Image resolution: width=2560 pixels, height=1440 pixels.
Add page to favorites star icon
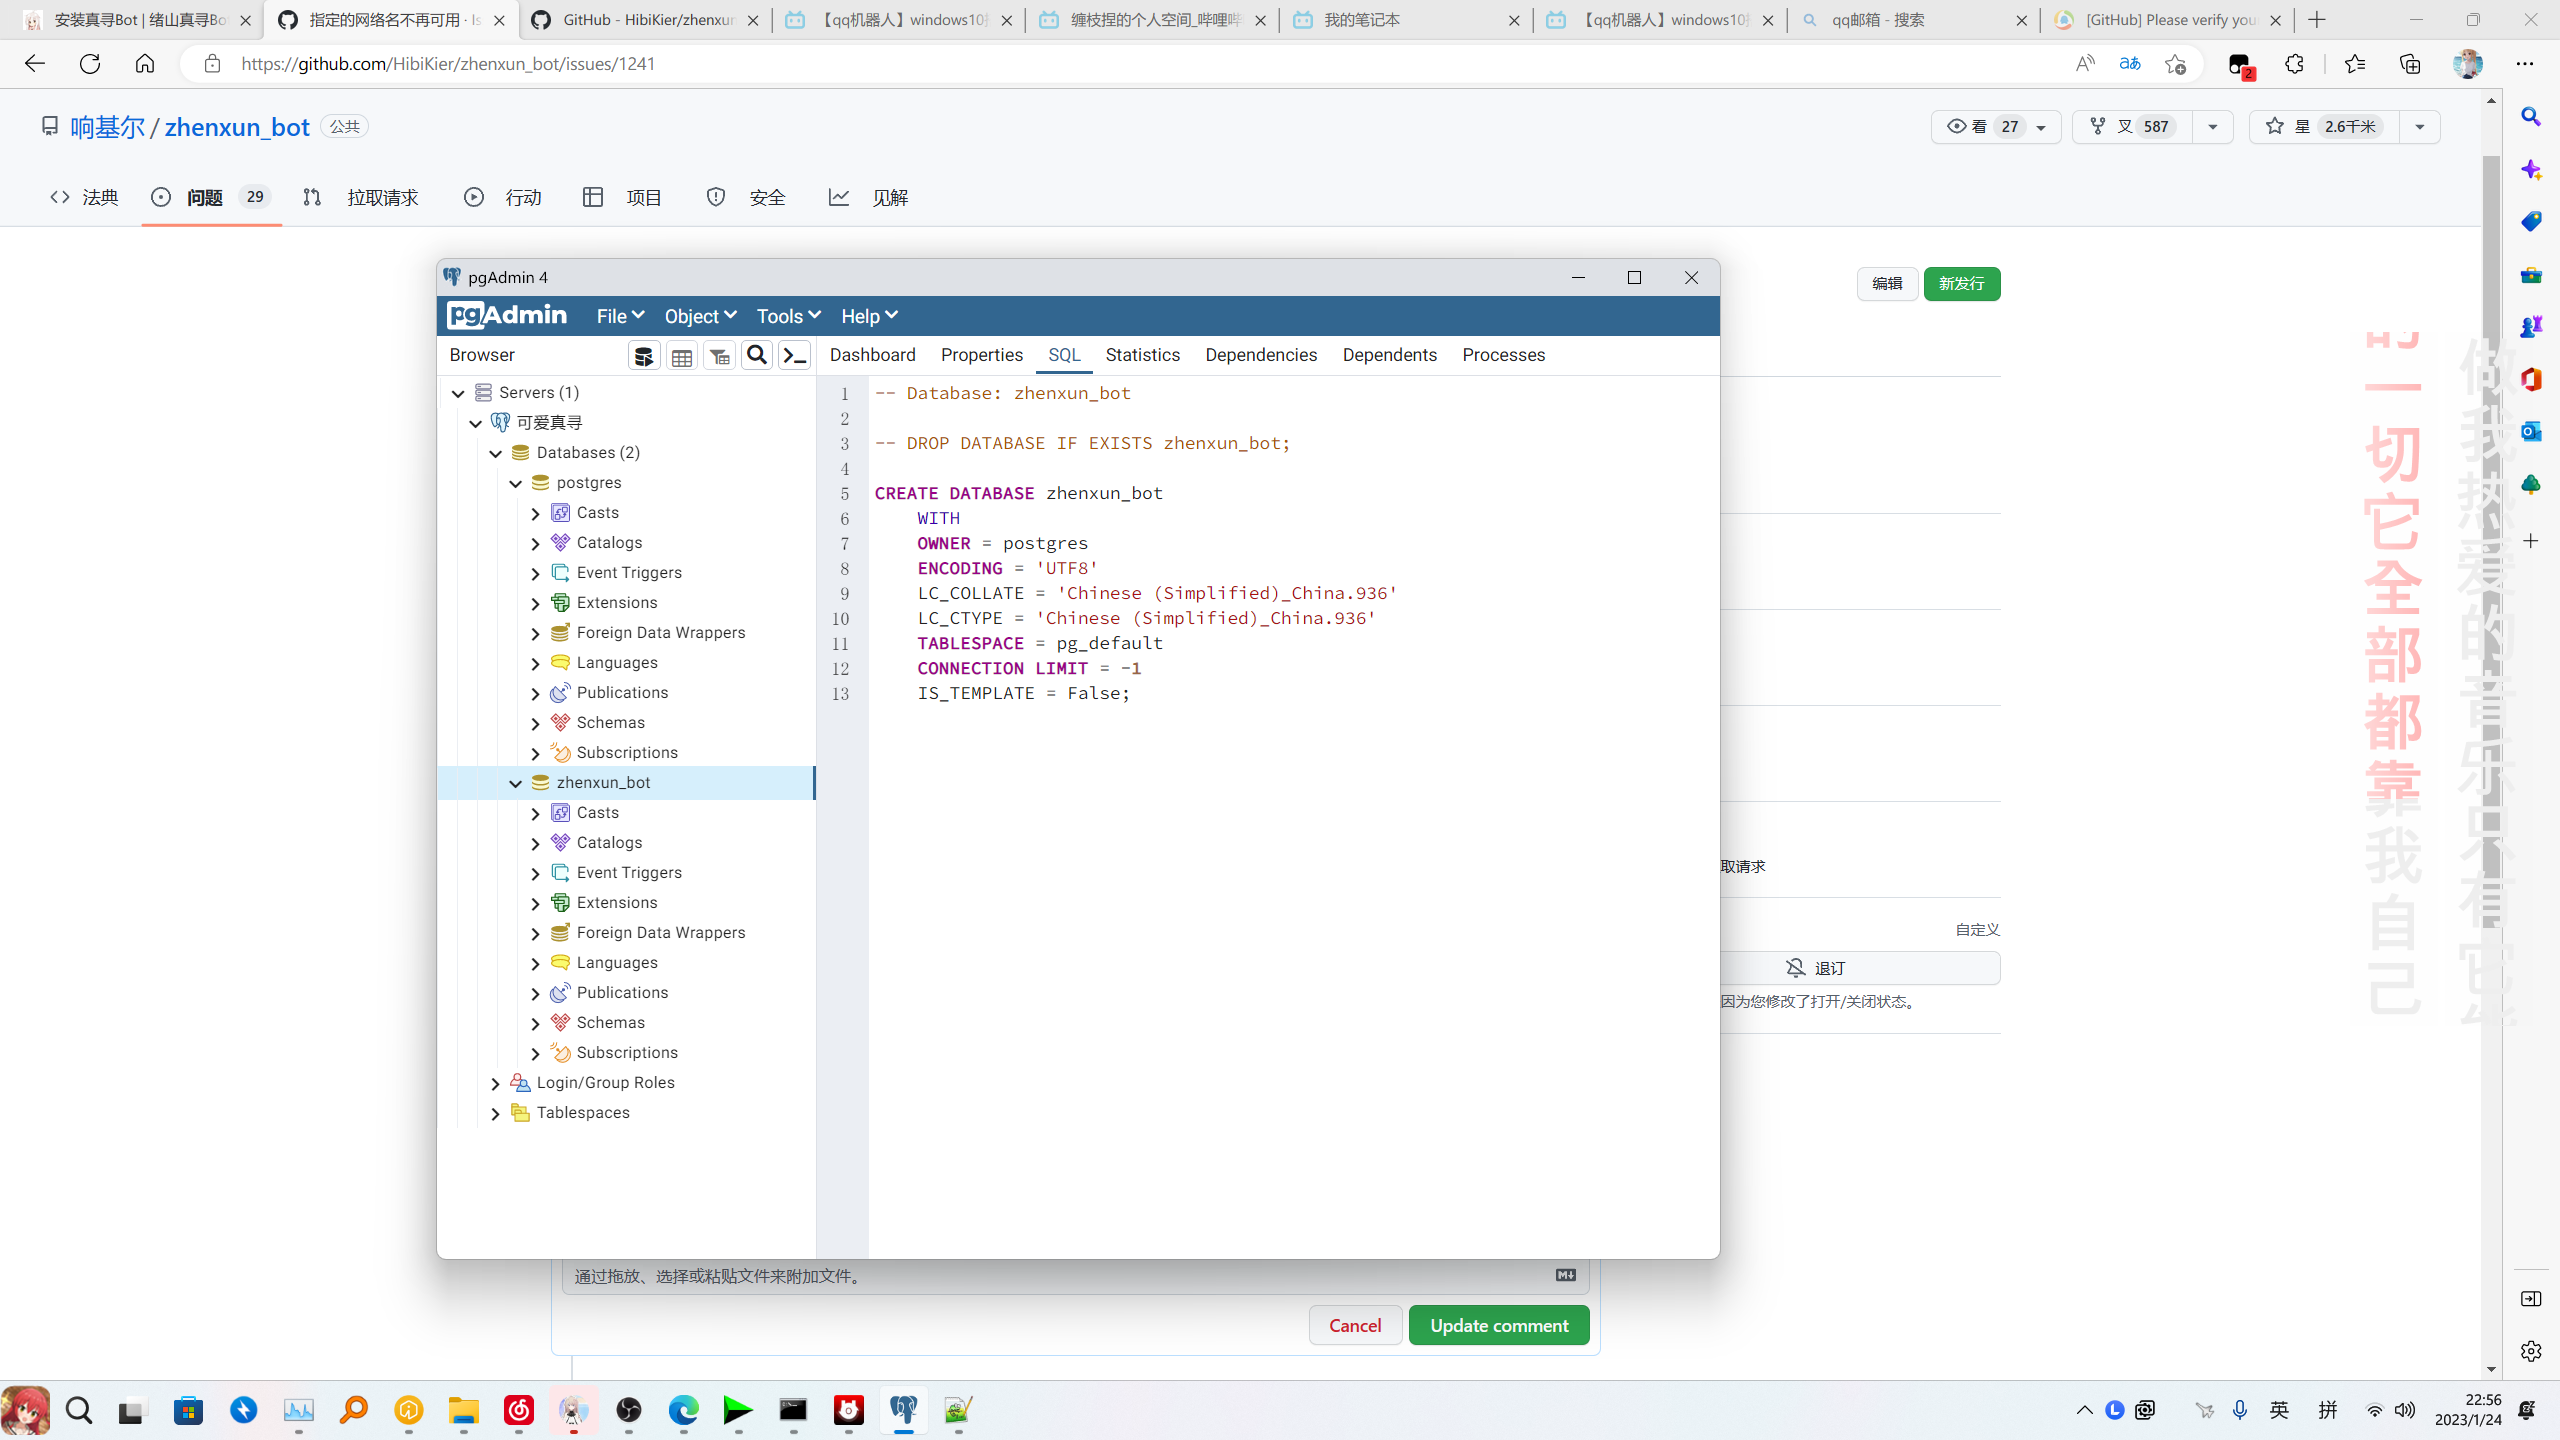(x=2175, y=64)
